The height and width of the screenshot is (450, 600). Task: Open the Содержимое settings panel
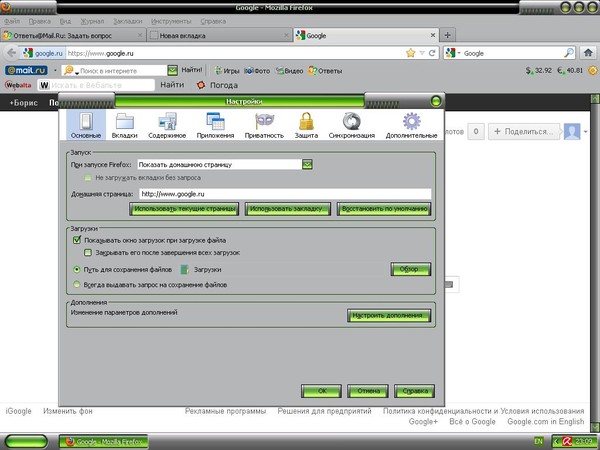(167, 125)
